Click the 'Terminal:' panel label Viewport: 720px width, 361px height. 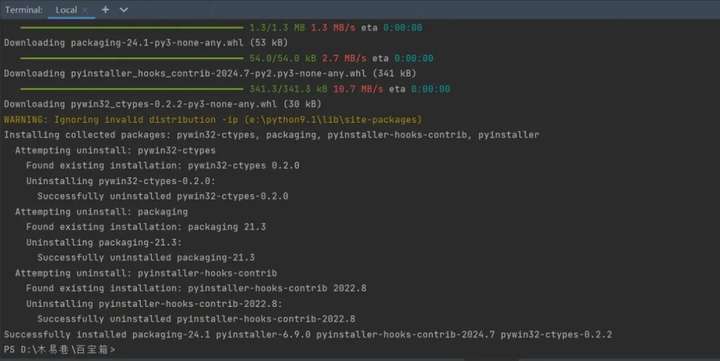tap(23, 10)
